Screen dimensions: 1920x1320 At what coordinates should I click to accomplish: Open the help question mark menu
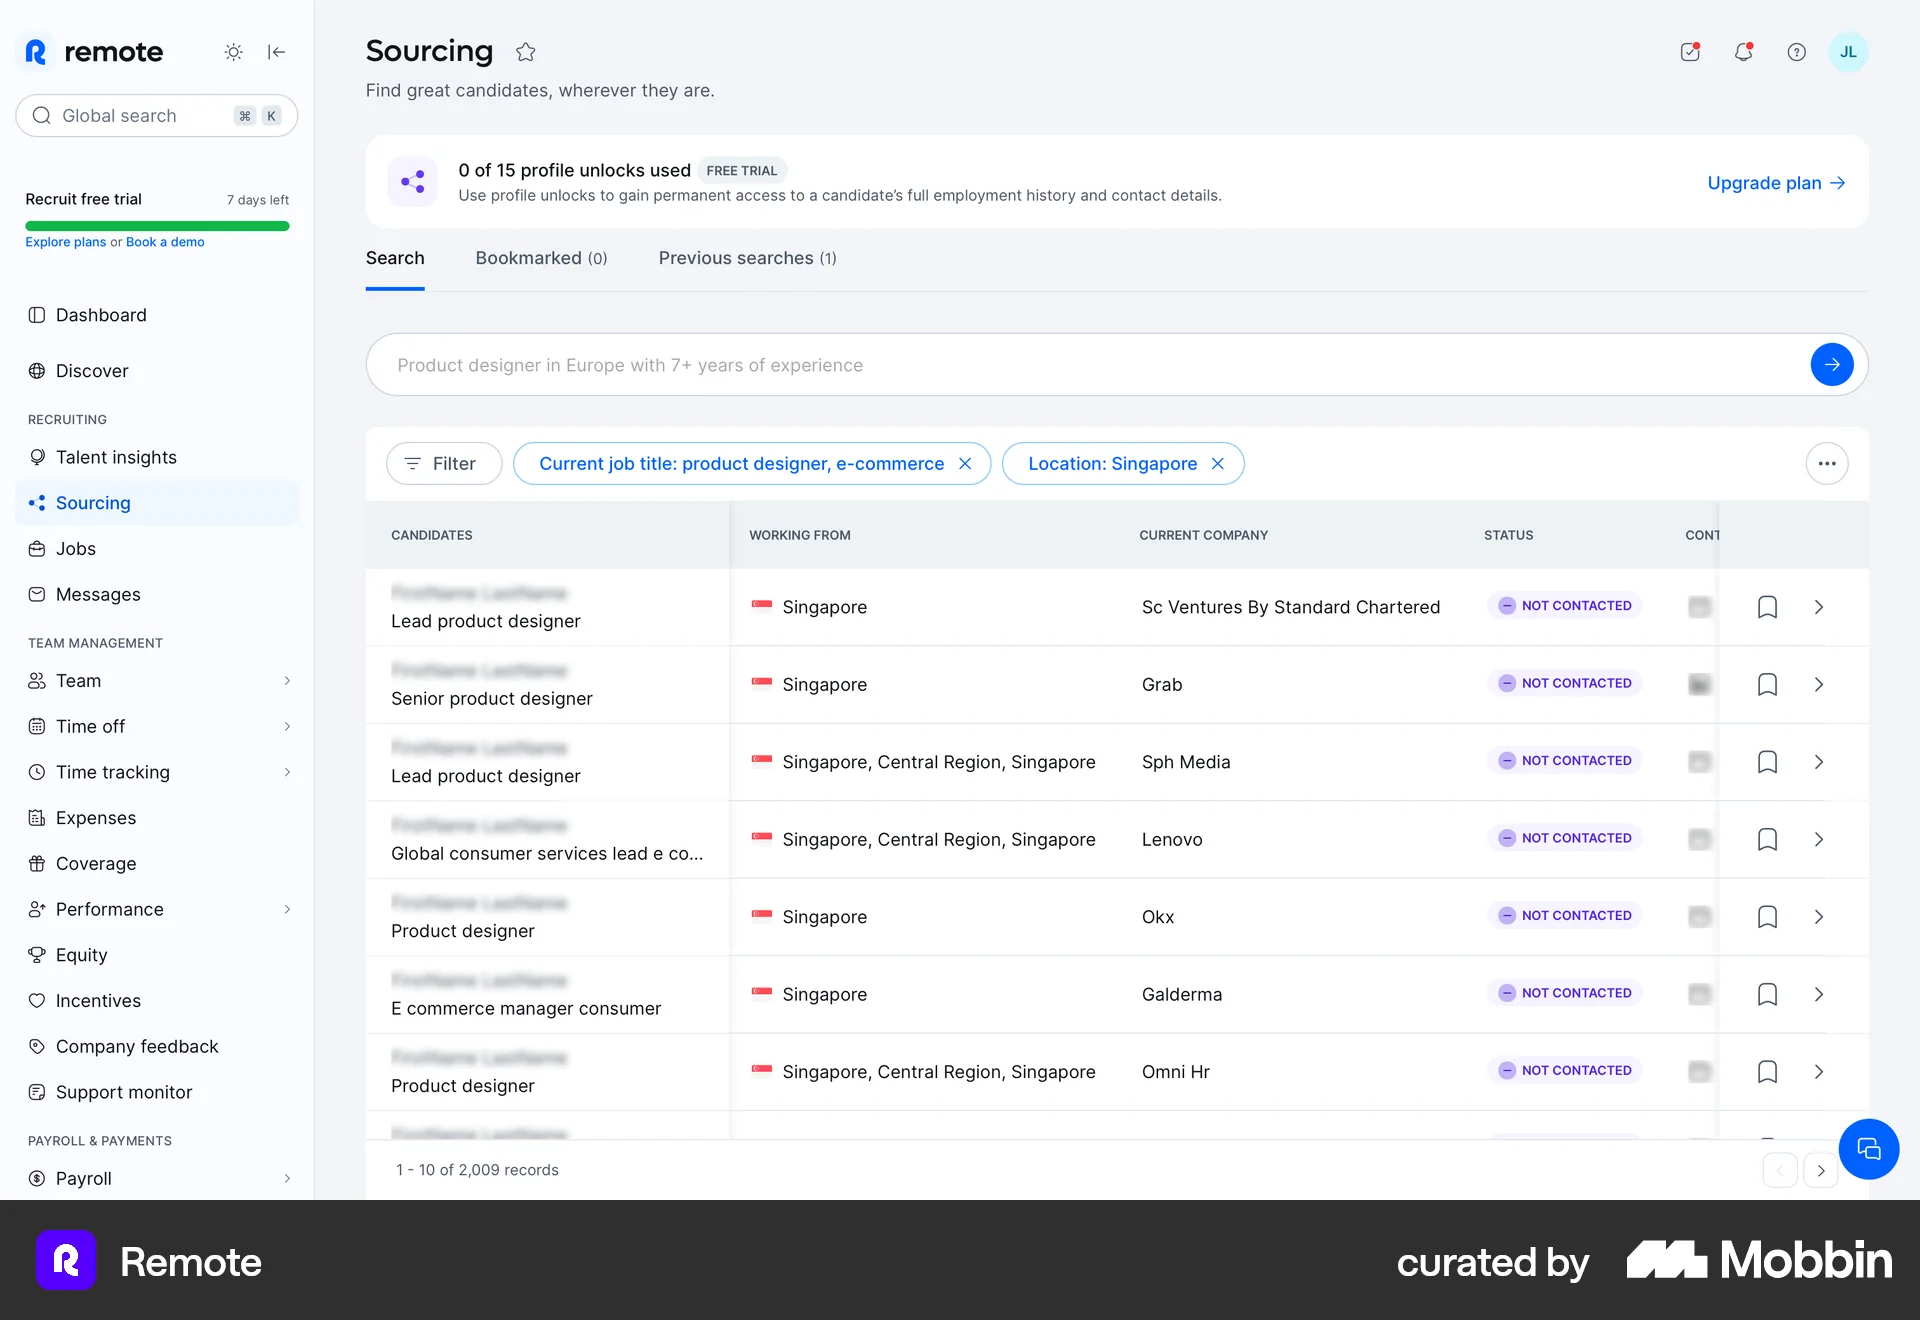1796,52
